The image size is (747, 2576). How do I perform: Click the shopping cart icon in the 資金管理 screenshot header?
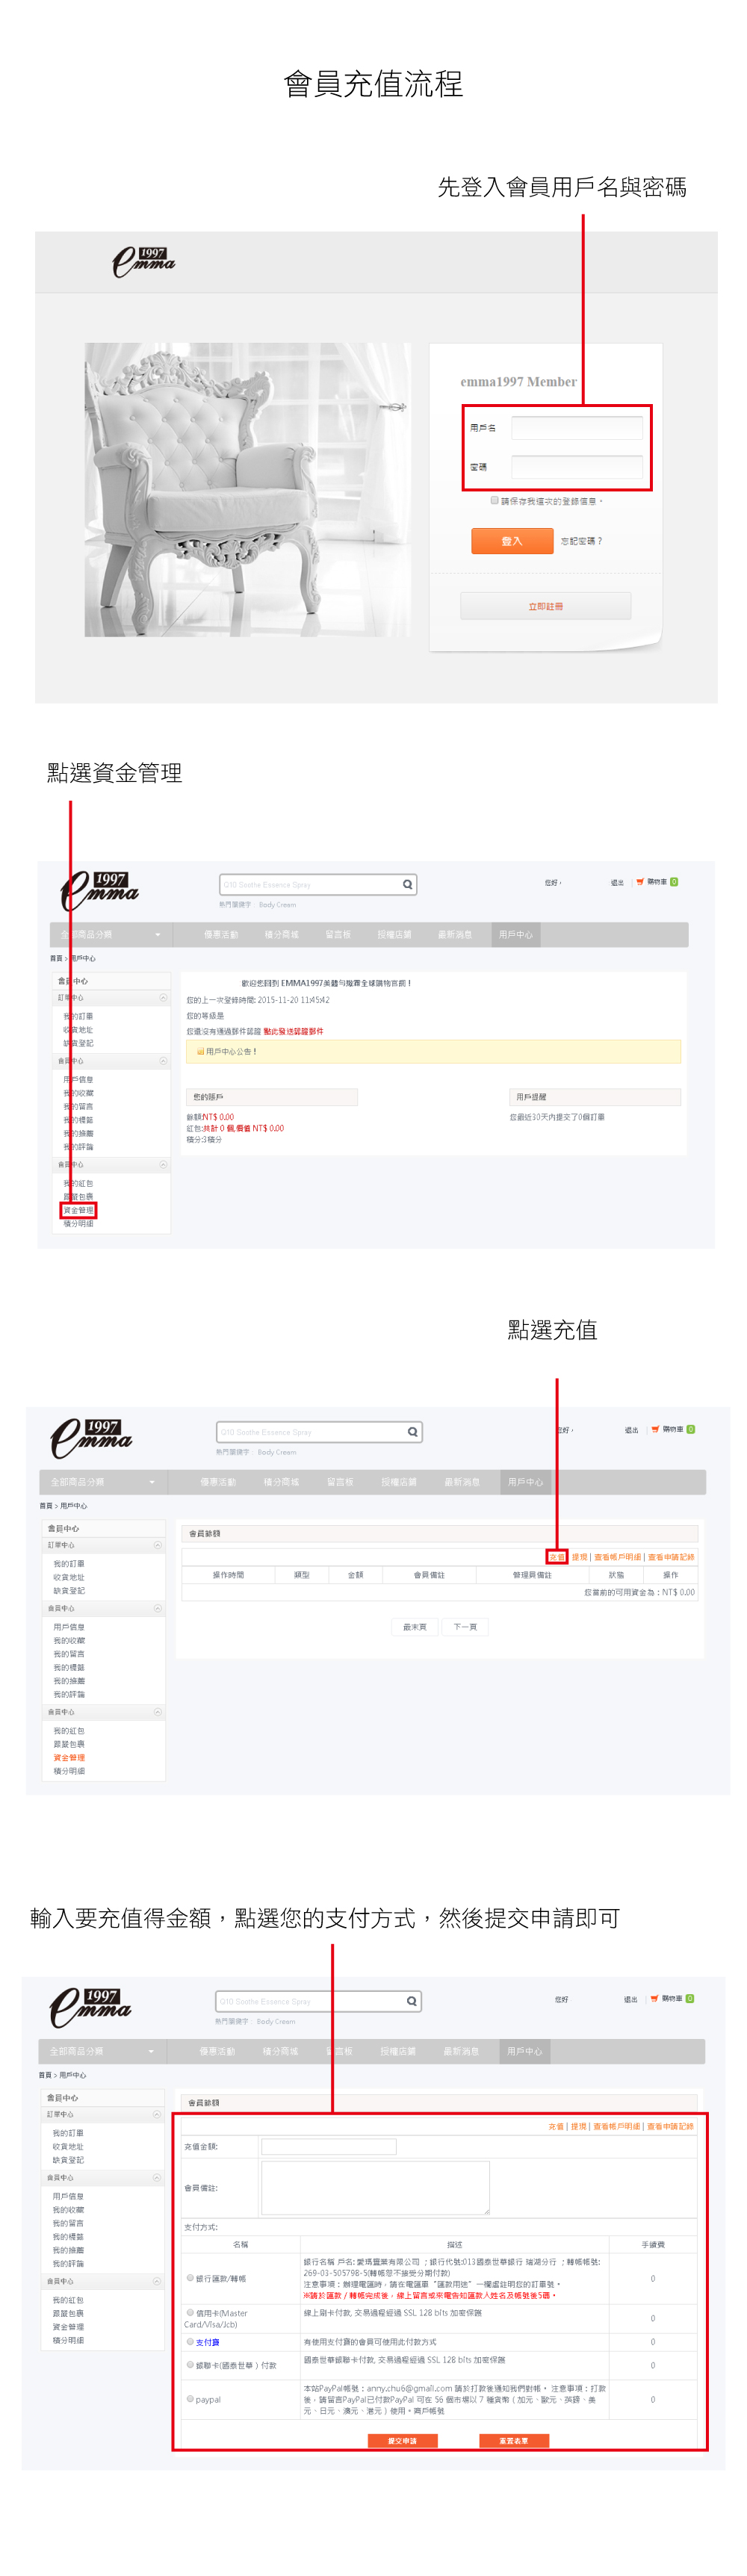[x=640, y=882]
